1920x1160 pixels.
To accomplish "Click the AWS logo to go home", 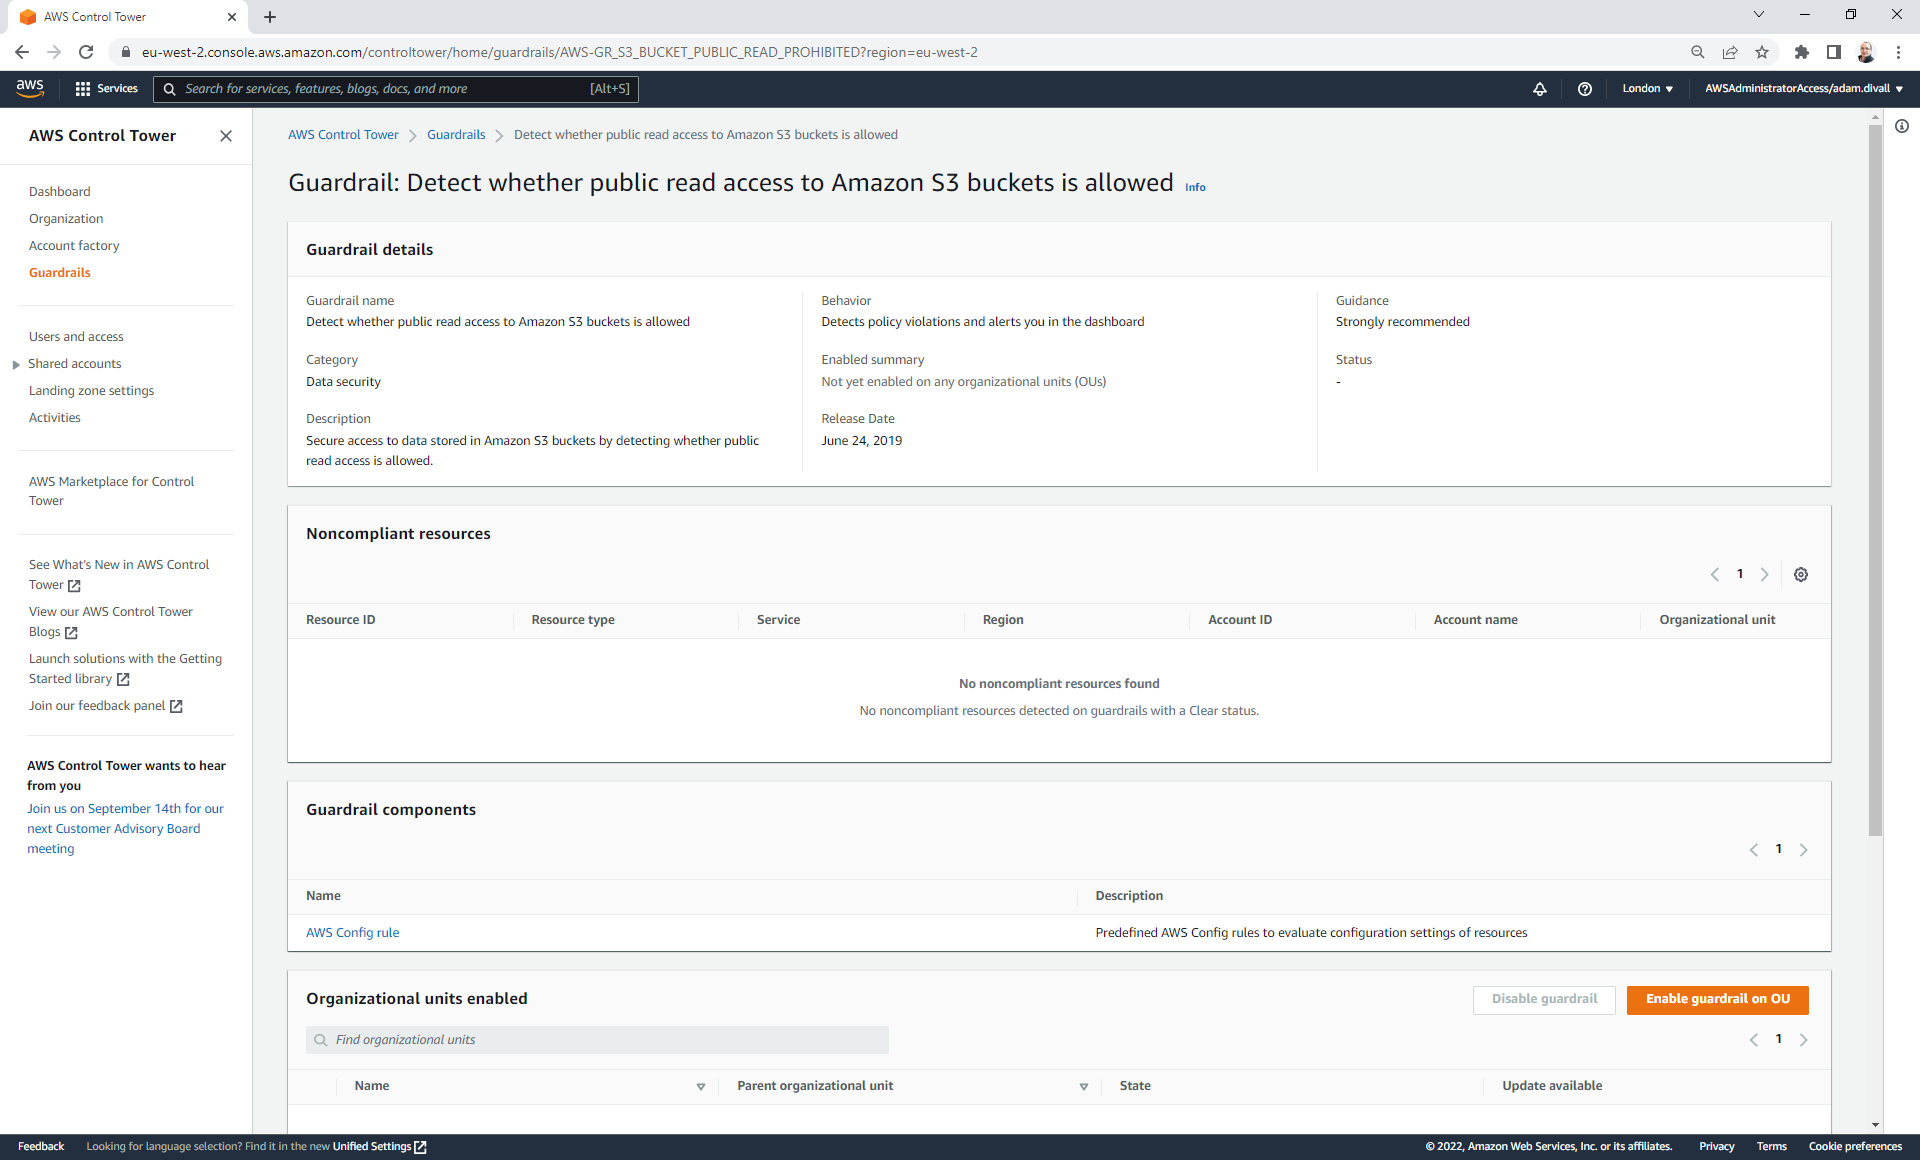I will click(30, 88).
